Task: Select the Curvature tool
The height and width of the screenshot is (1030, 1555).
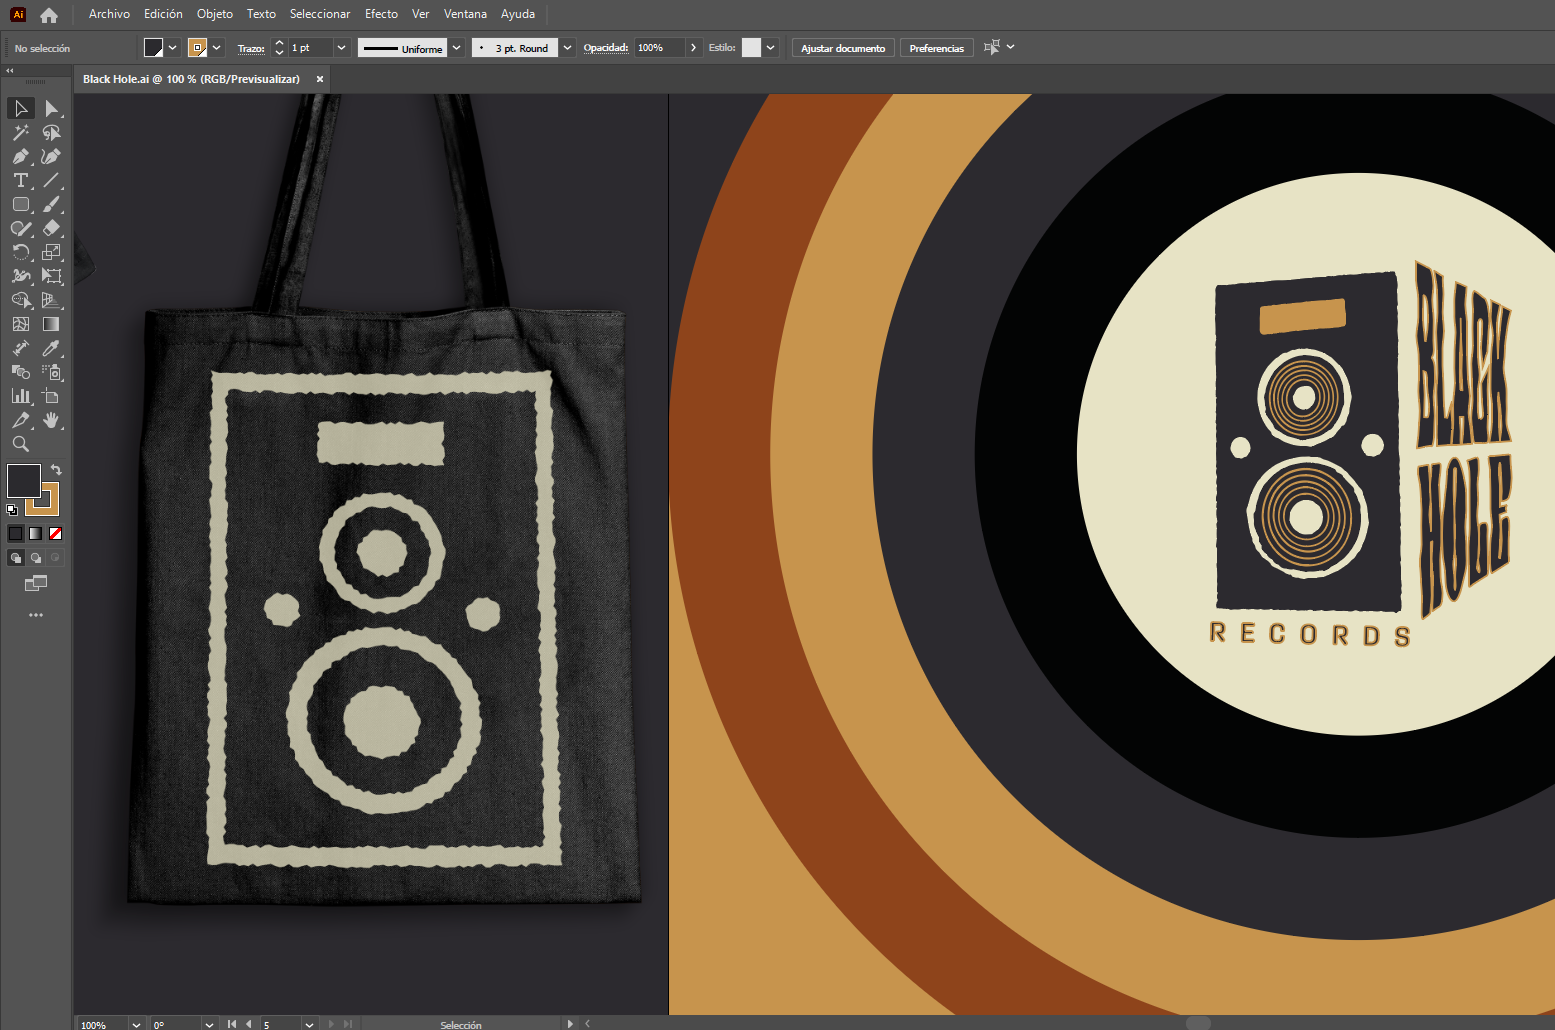Action: [51, 156]
